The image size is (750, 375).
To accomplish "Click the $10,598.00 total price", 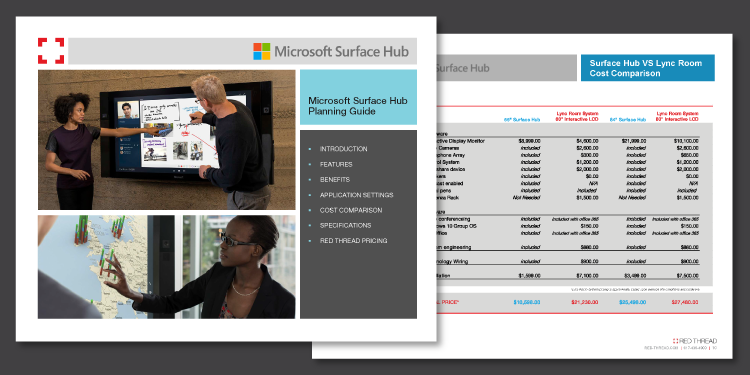I will click(x=527, y=302).
